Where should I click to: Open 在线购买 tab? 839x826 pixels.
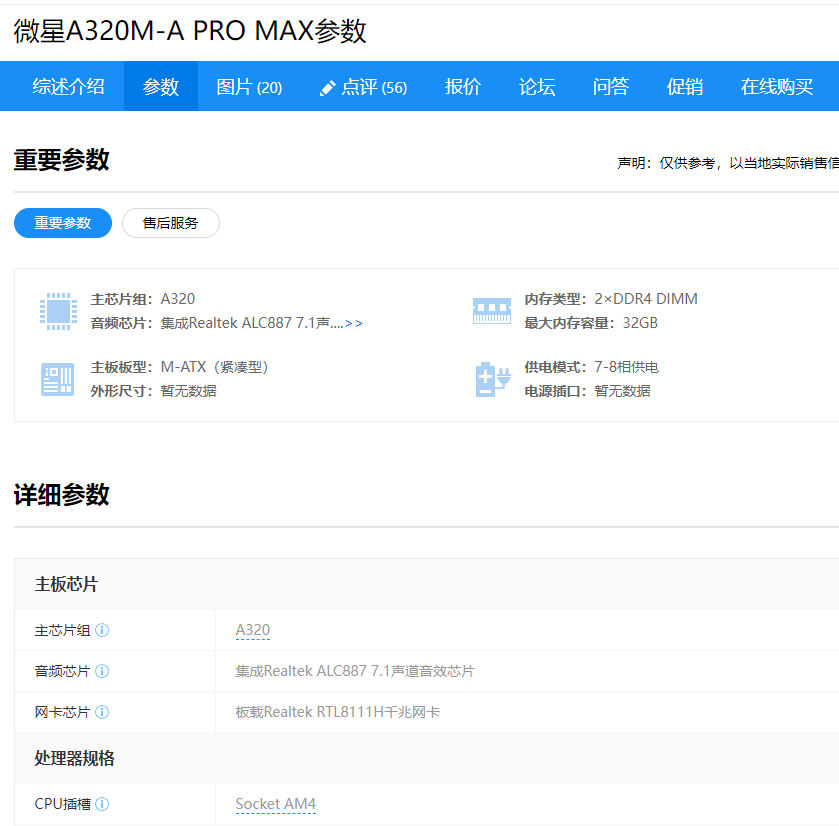pyautogui.click(x=777, y=86)
